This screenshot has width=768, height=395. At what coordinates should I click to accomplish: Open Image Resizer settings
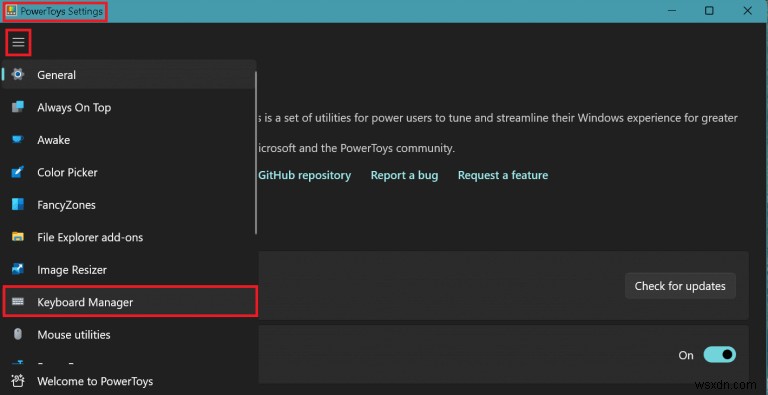coord(129,270)
